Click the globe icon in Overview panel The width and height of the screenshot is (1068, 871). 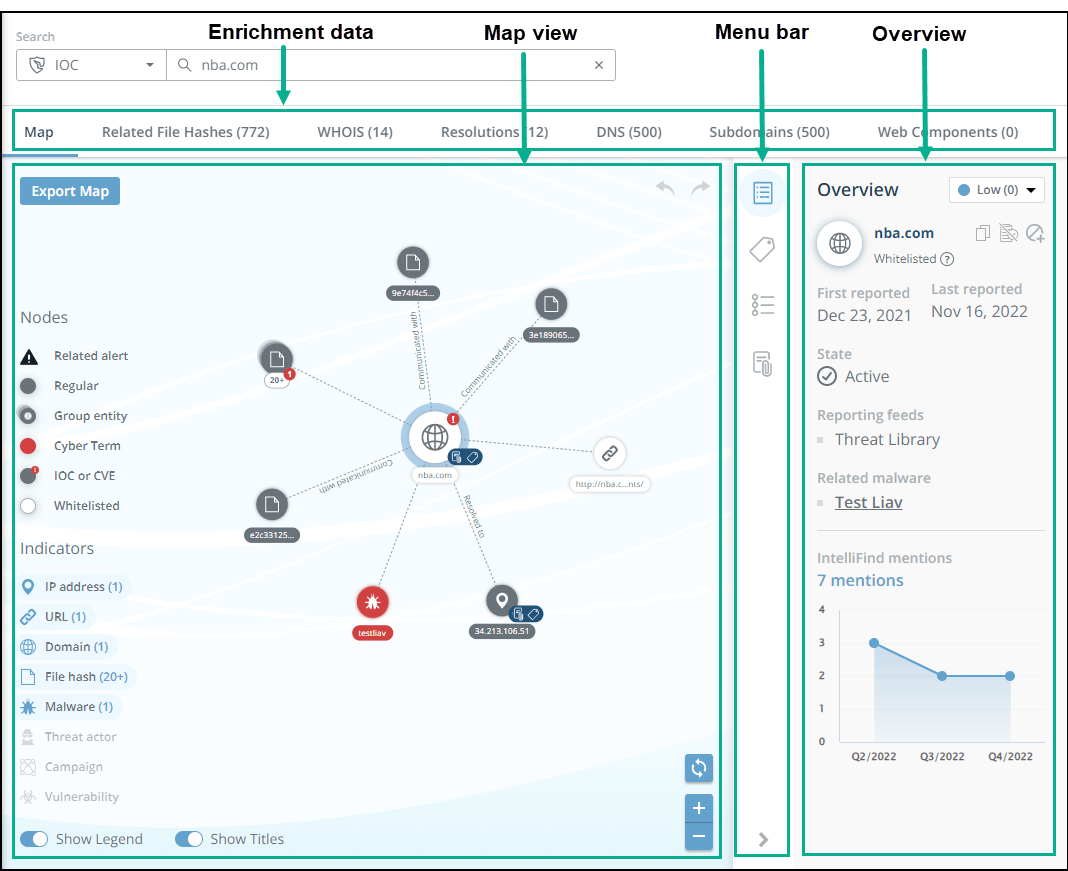pos(840,243)
